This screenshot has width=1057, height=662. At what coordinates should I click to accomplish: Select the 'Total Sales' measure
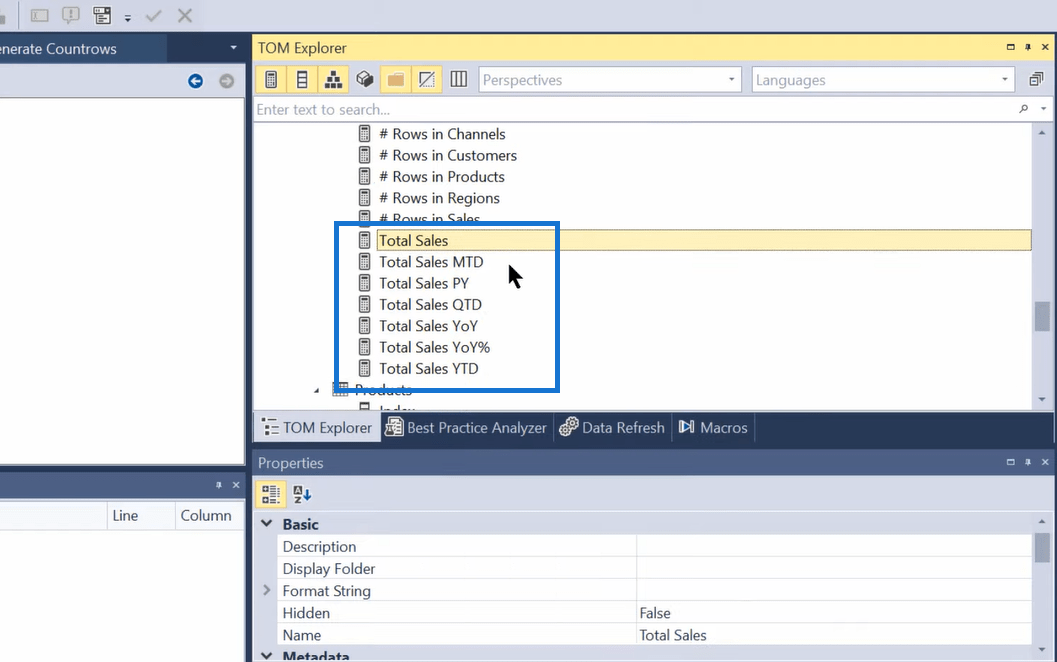pyautogui.click(x=413, y=241)
